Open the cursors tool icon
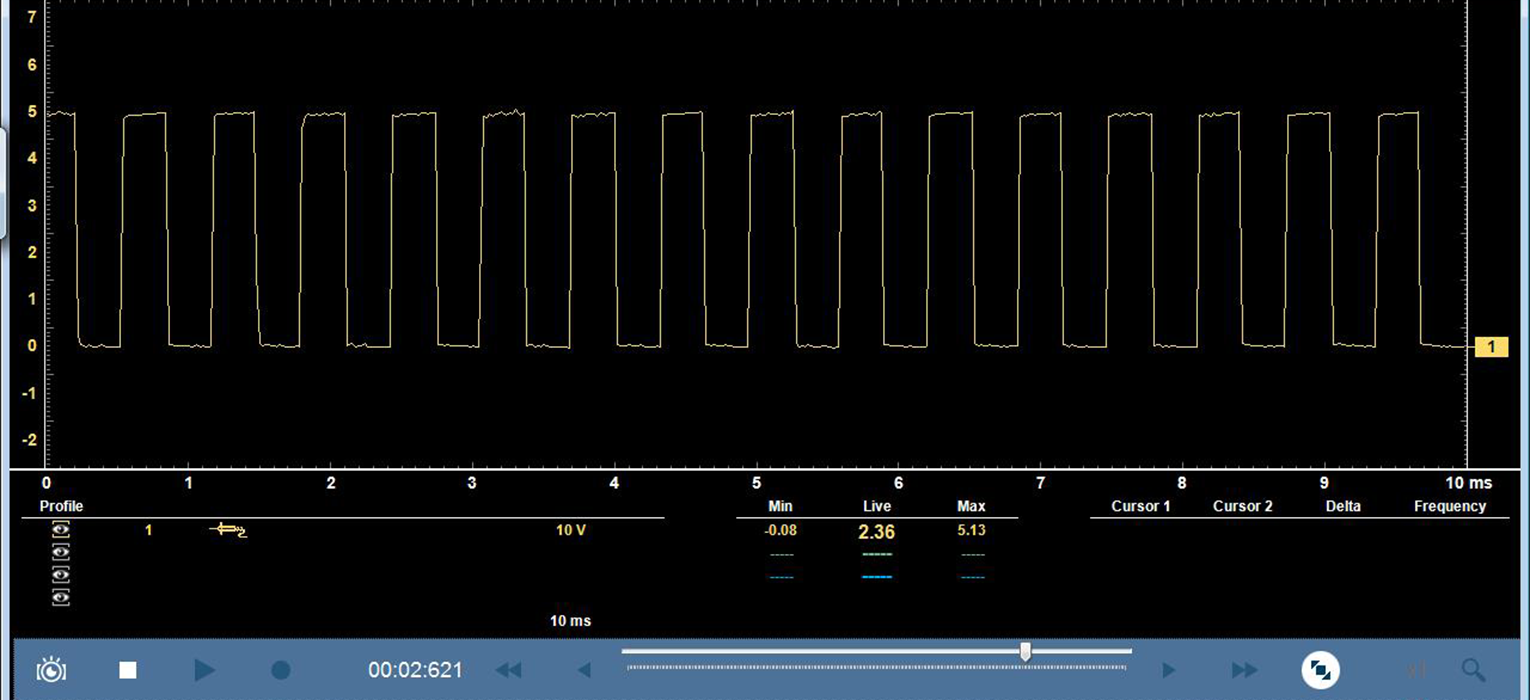The image size is (1530, 700). pos(1417,670)
